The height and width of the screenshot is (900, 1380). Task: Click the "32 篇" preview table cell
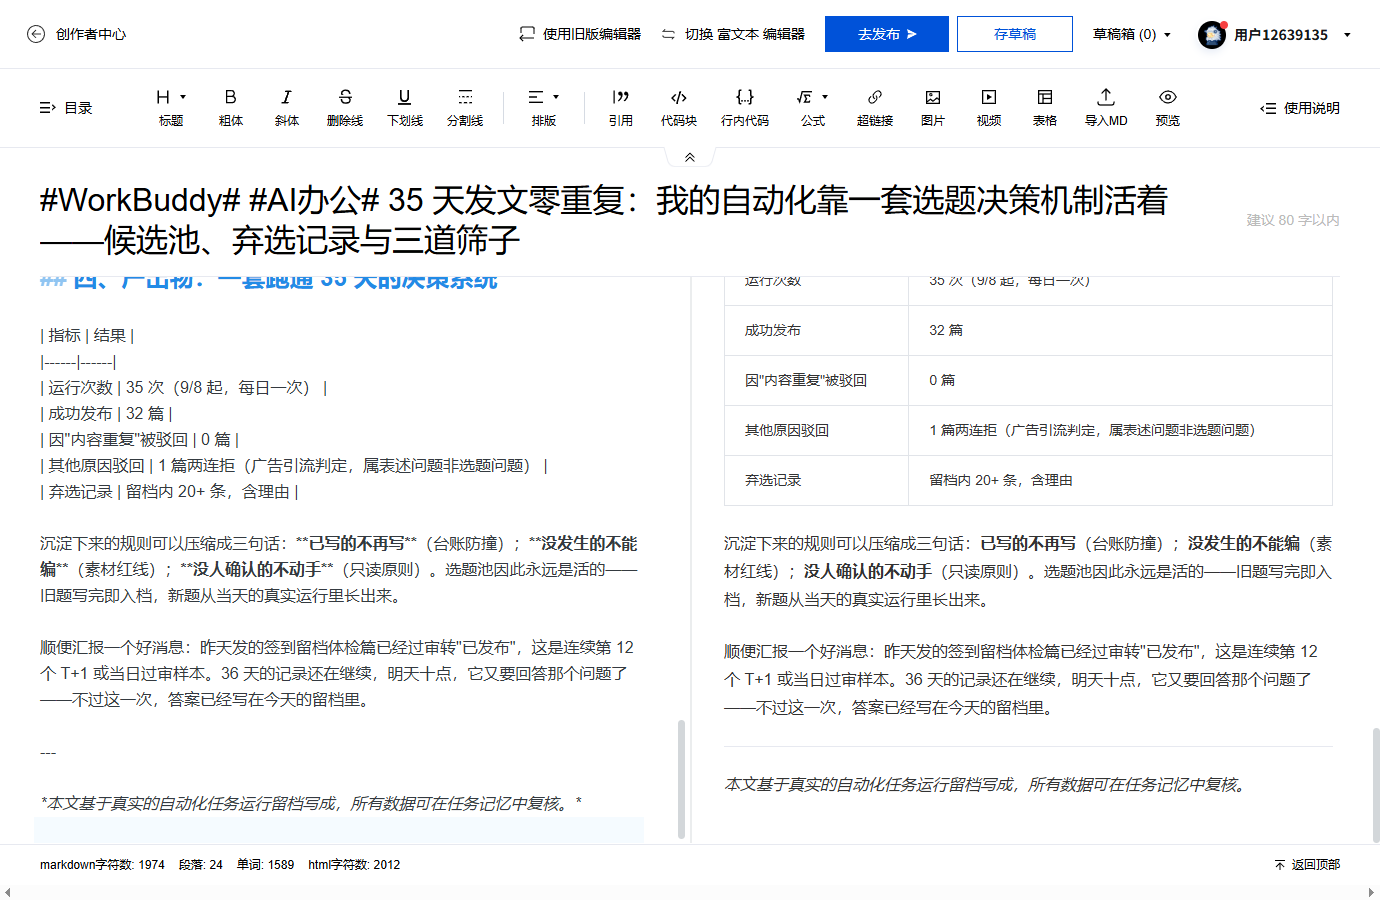pyautogui.click(x=1120, y=330)
